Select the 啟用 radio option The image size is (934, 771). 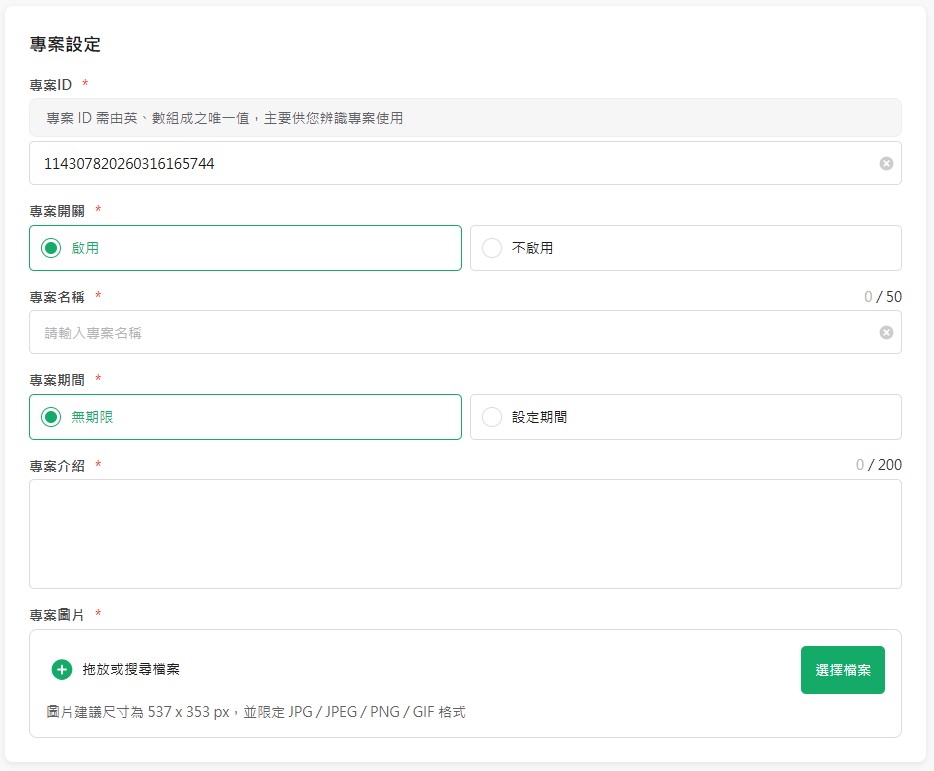[x=52, y=248]
